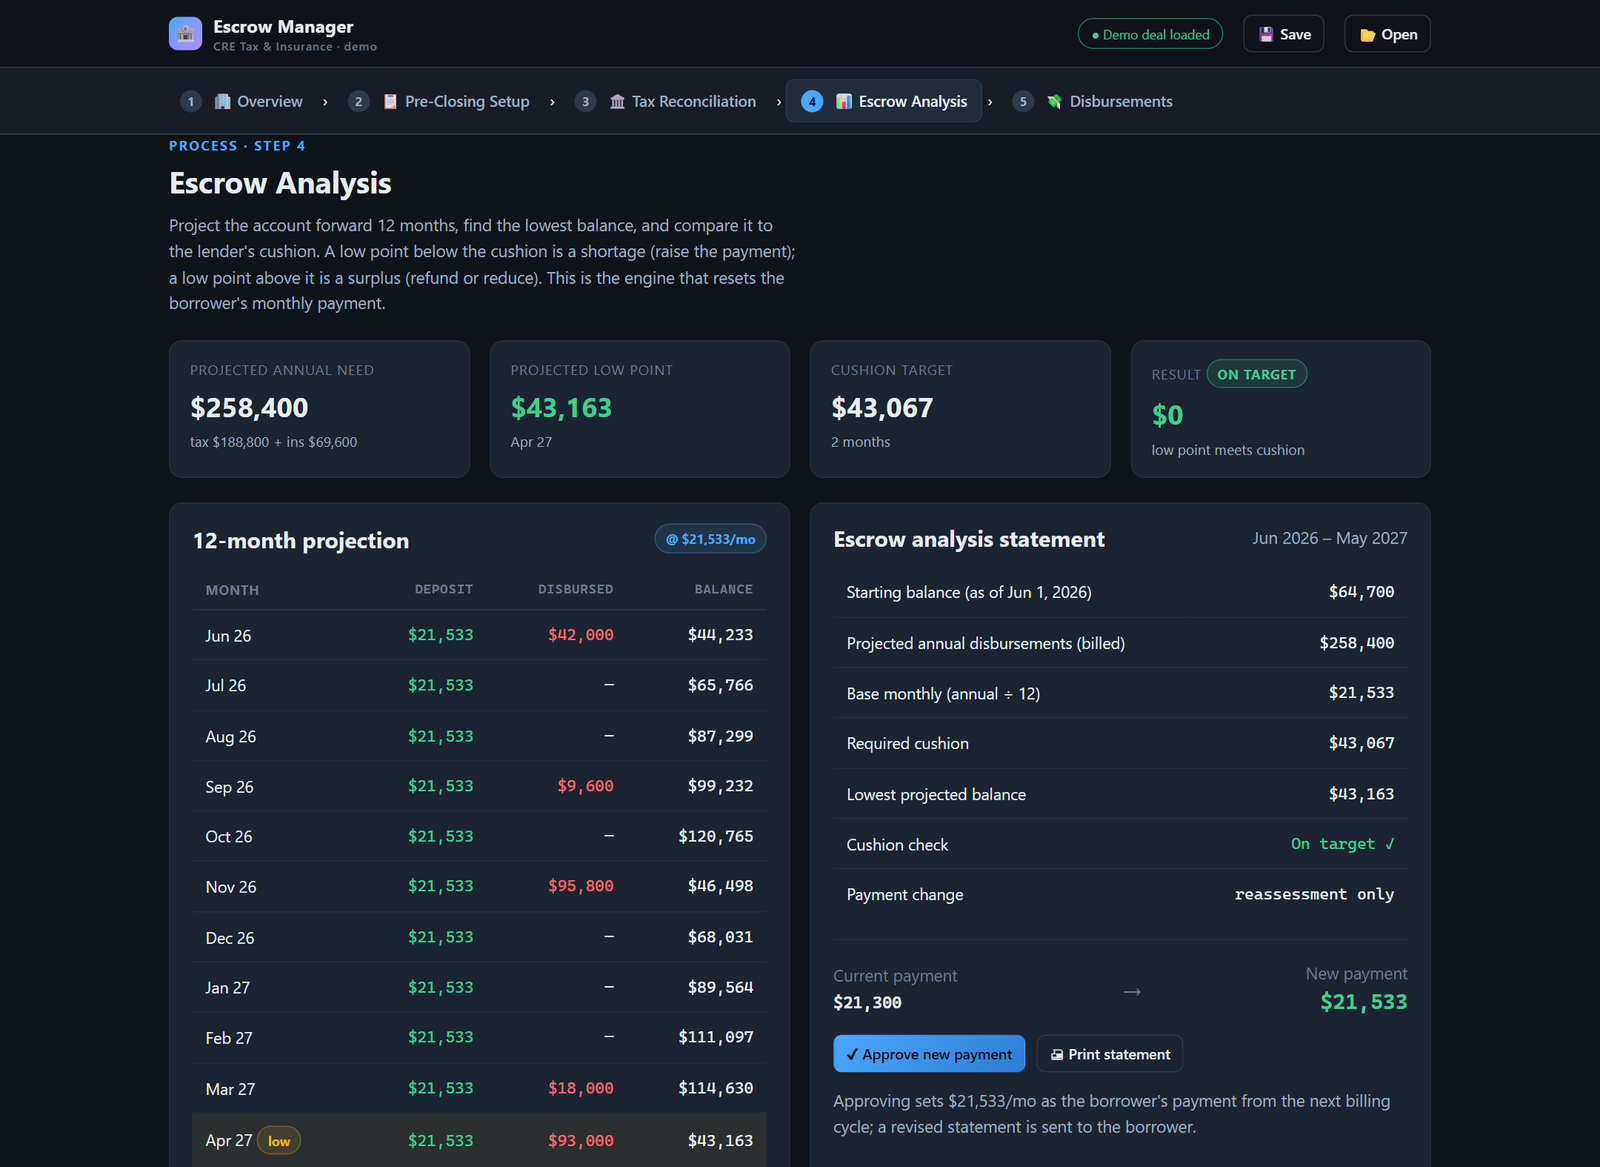Click the Save button
This screenshot has height=1167, width=1600.
pyautogui.click(x=1284, y=34)
